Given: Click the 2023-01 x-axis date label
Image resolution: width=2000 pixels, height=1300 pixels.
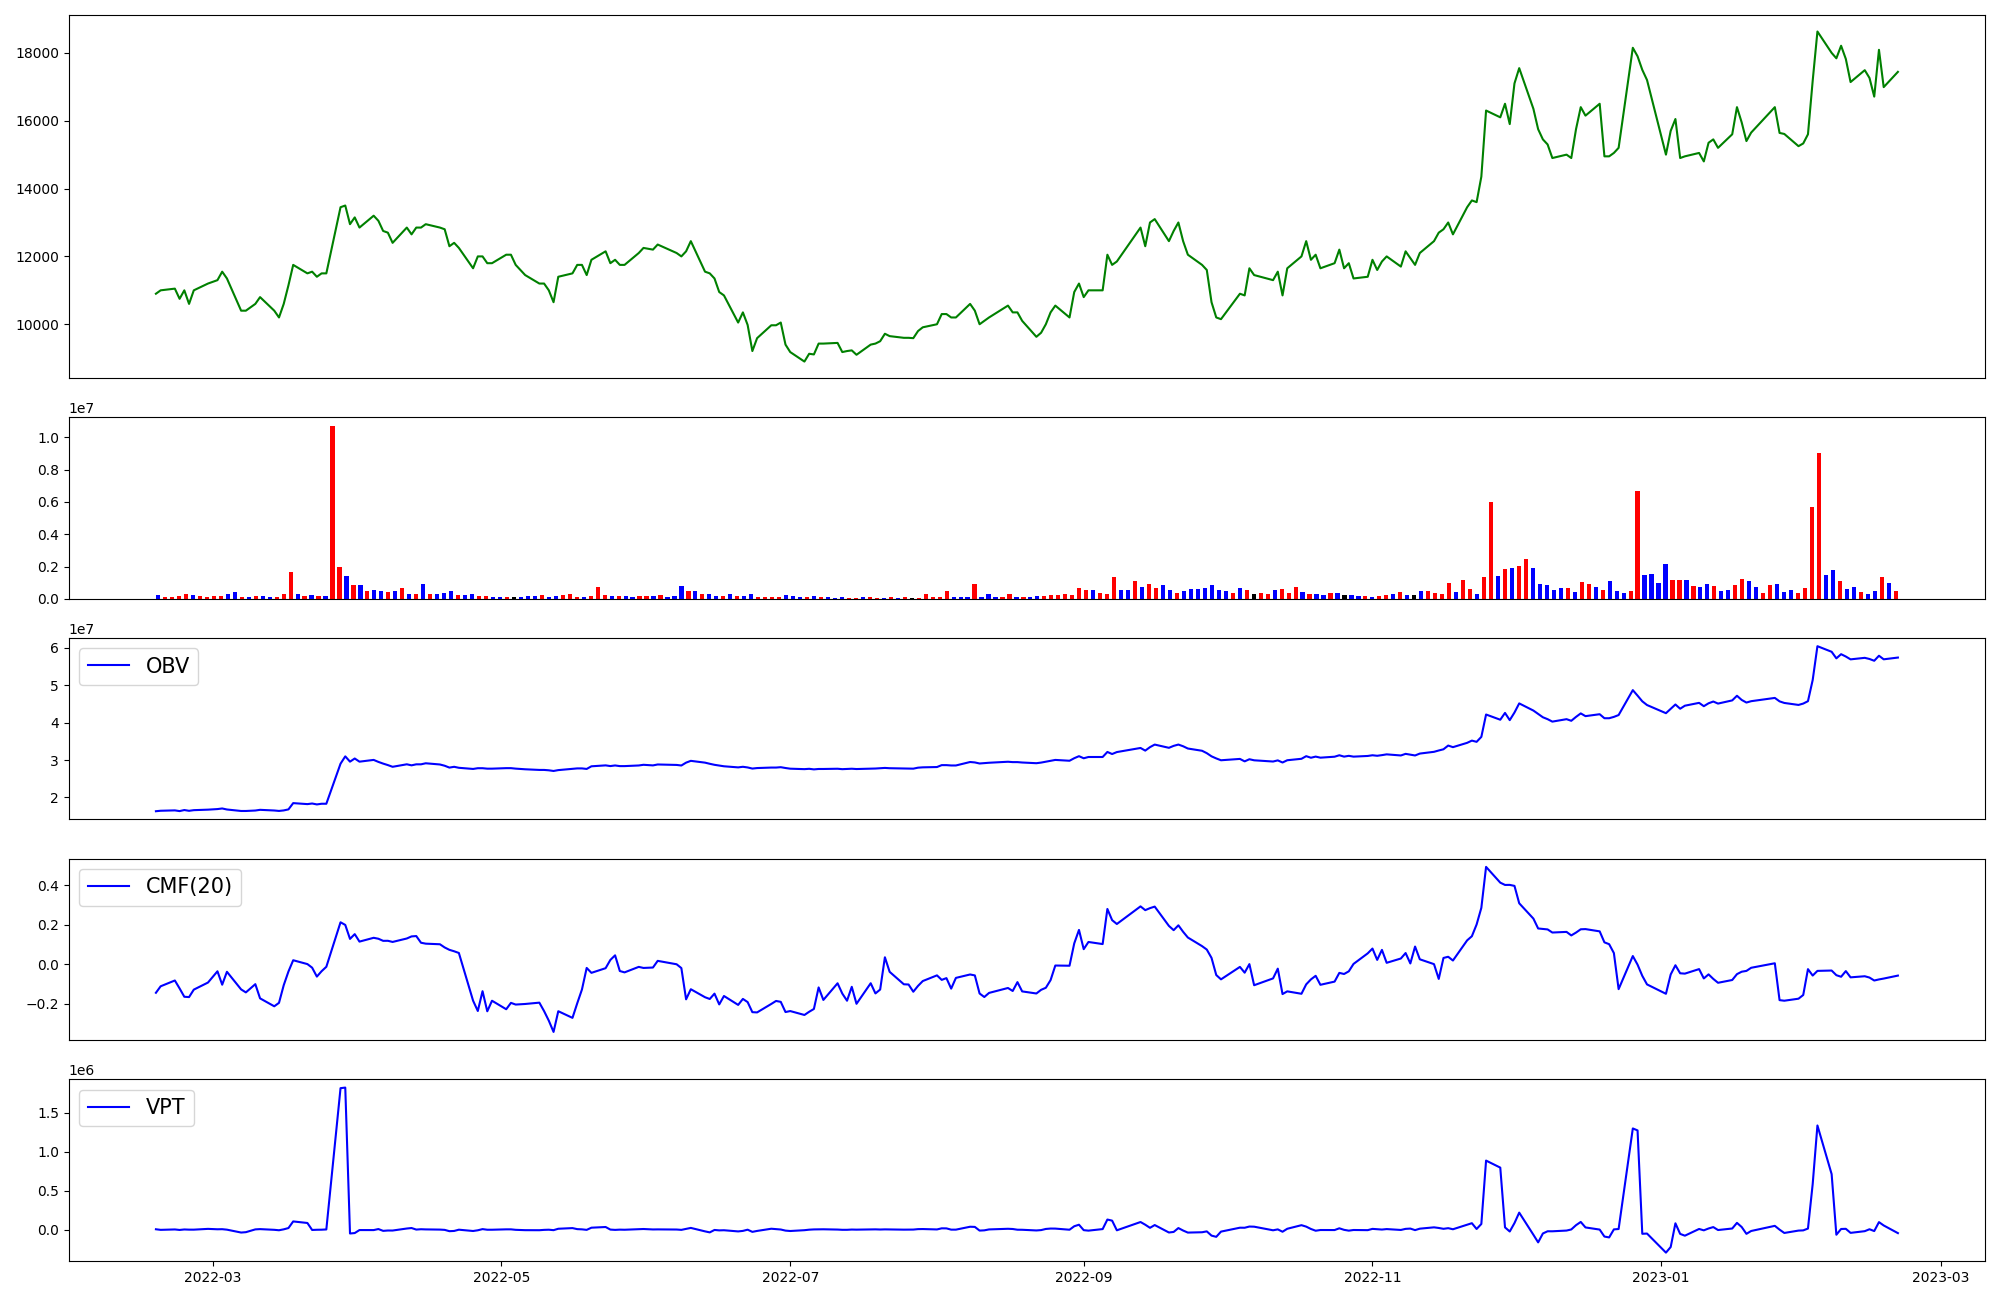Looking at the screenshot, I should coord(1661,1276).
